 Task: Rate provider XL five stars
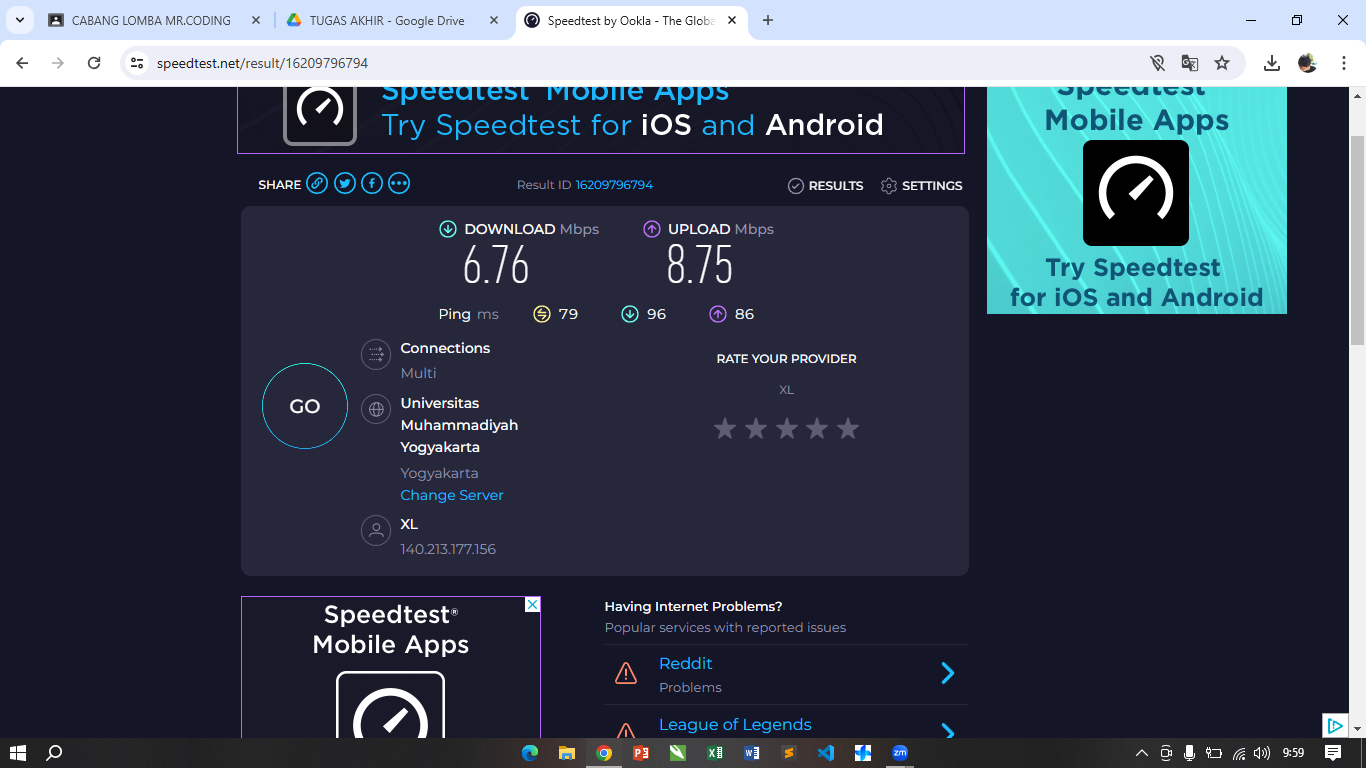point(848,429)
